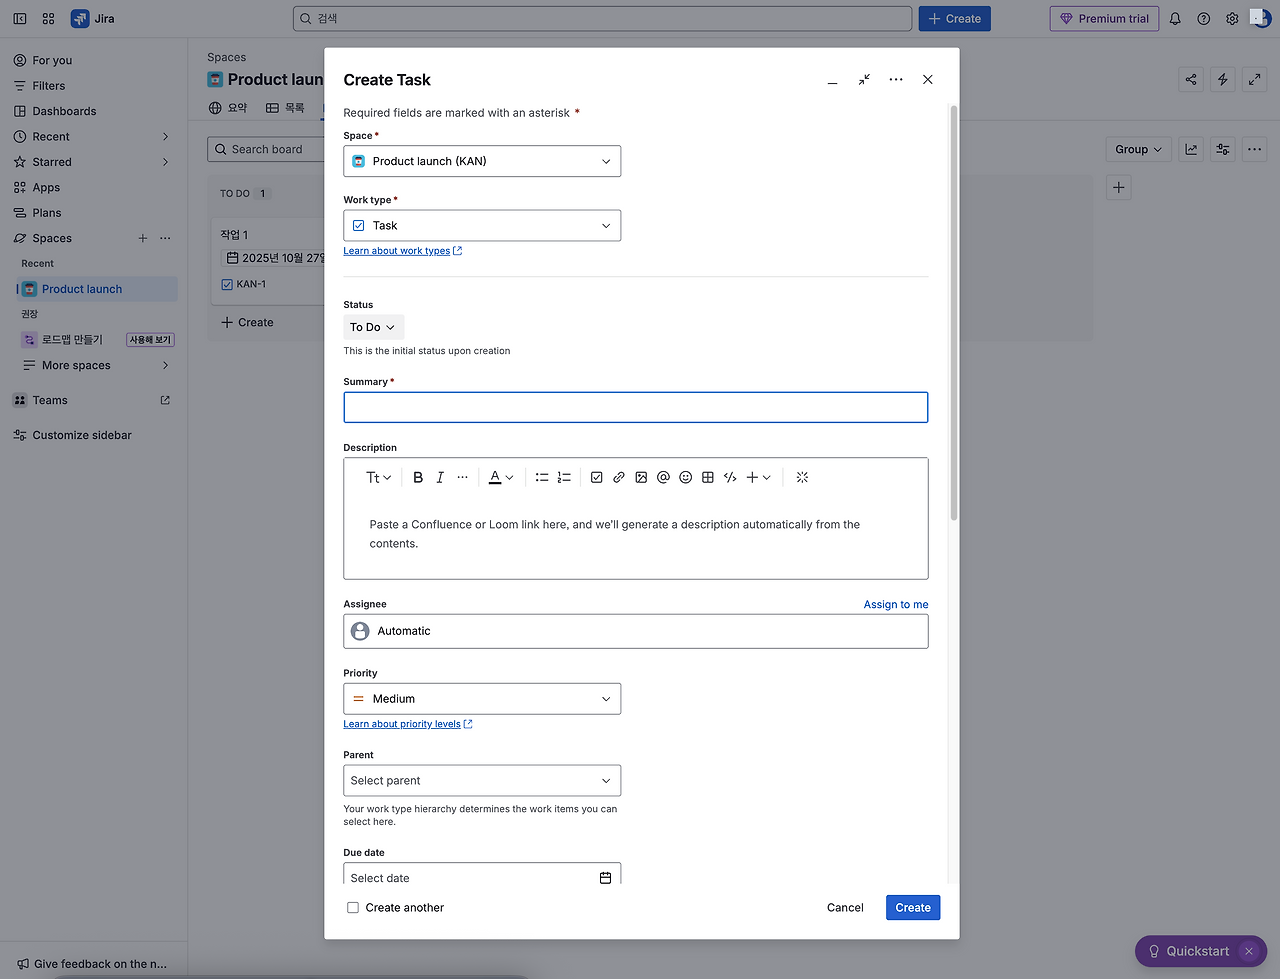Go to Filters in the sidebar
Image resolution: width=1280 pixels, height=979 pixels.
48,86
